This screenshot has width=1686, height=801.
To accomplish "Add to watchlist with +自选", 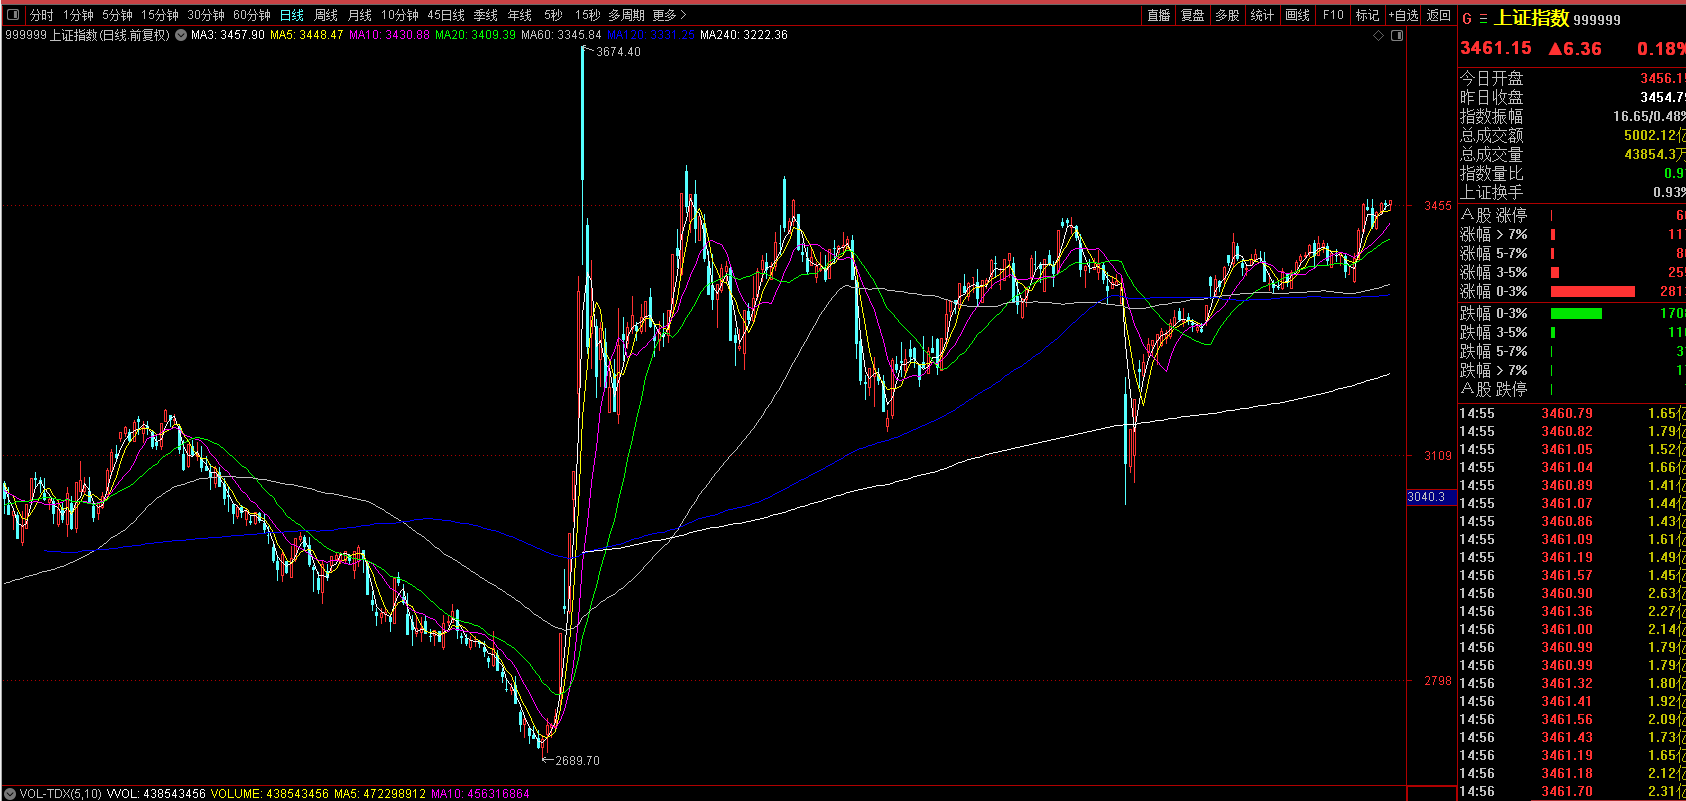I will [1403, 15].
